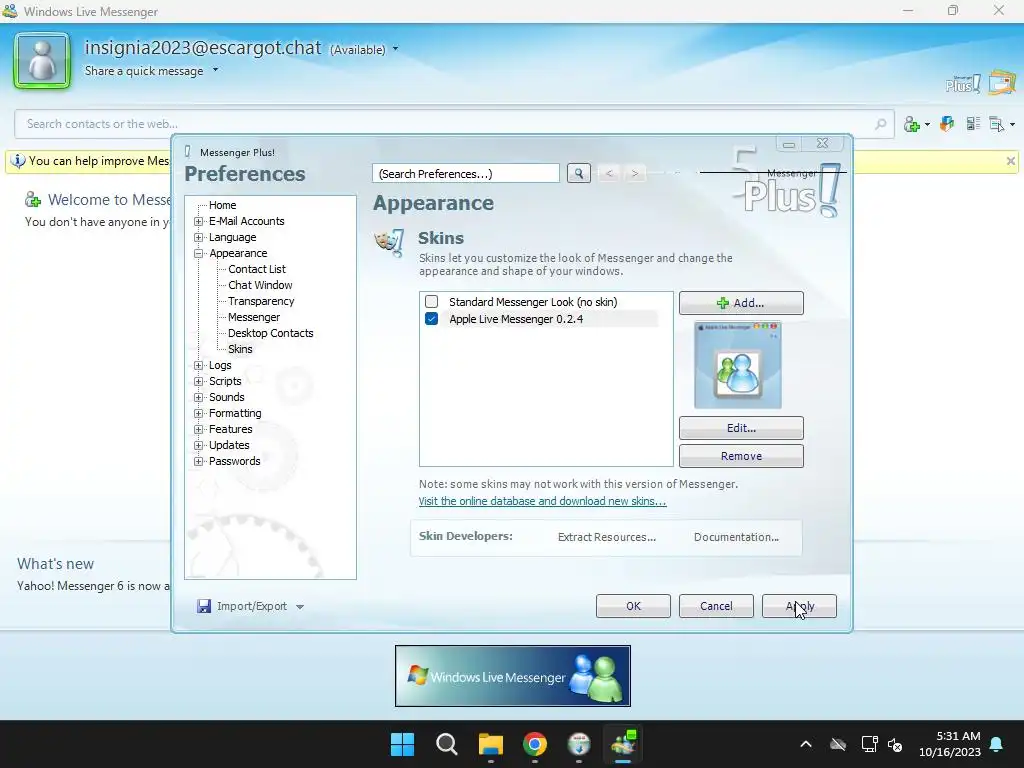Open the Messenger Plus! logo menu
The height and width of the screenshot is (768, 1024).
coord(963,84)
